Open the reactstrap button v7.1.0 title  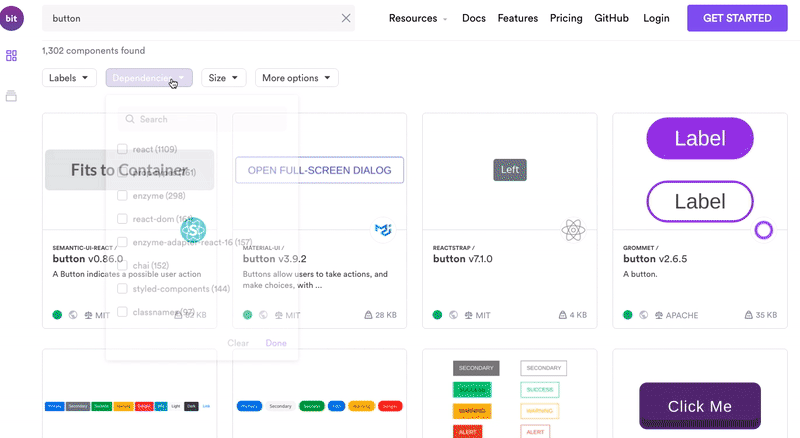tap(463, 259)
